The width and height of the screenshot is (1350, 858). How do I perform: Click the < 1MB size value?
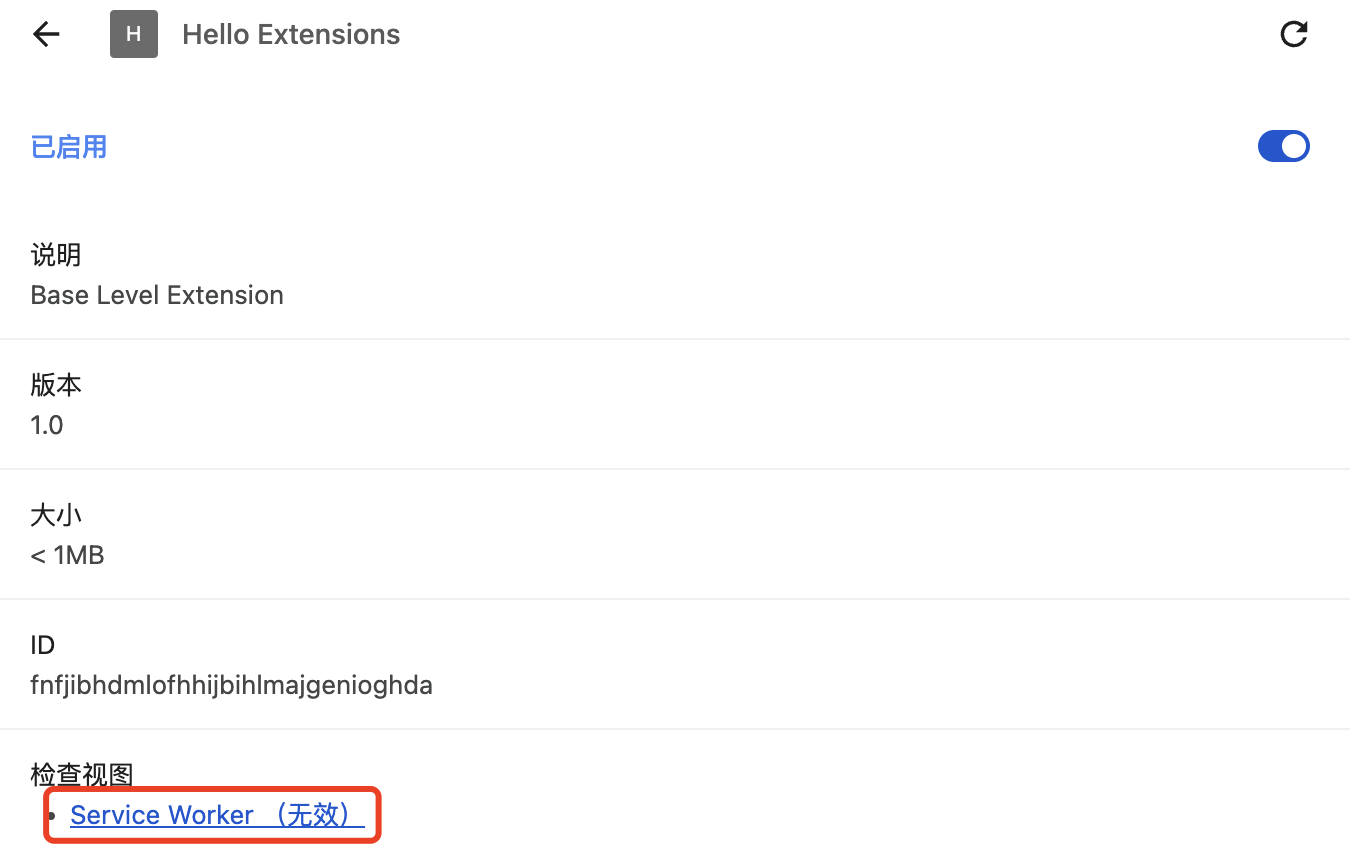pos(68,555)
